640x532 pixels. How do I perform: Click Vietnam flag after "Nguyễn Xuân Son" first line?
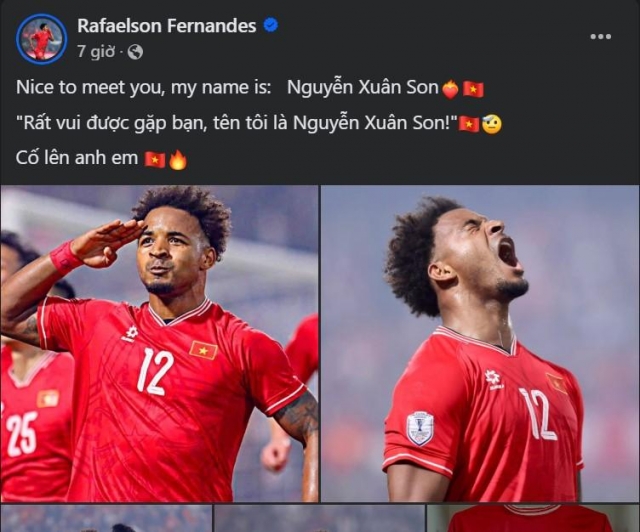pyautogui.click(x=473, y=89)
